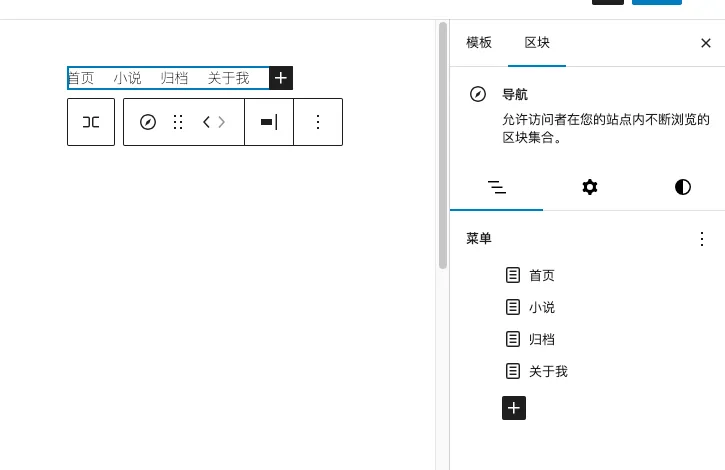The image size is (725, 470).
Task: Open block toolbar more options menu
Action: click(x=318, y=122)
